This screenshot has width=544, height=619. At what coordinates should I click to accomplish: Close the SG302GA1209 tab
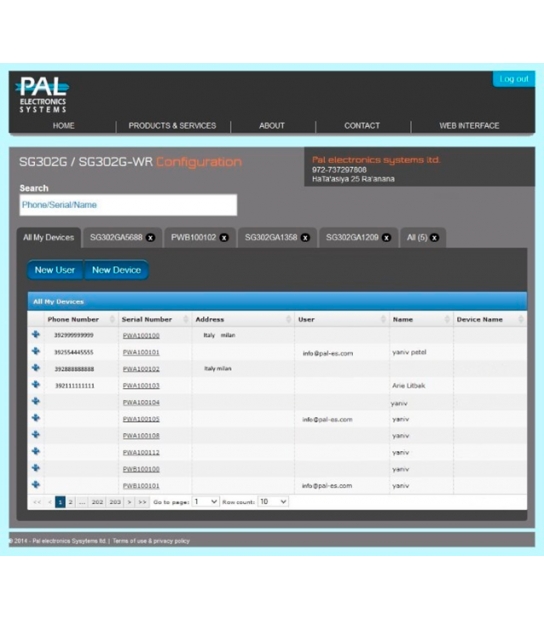(x=386, y=238)
